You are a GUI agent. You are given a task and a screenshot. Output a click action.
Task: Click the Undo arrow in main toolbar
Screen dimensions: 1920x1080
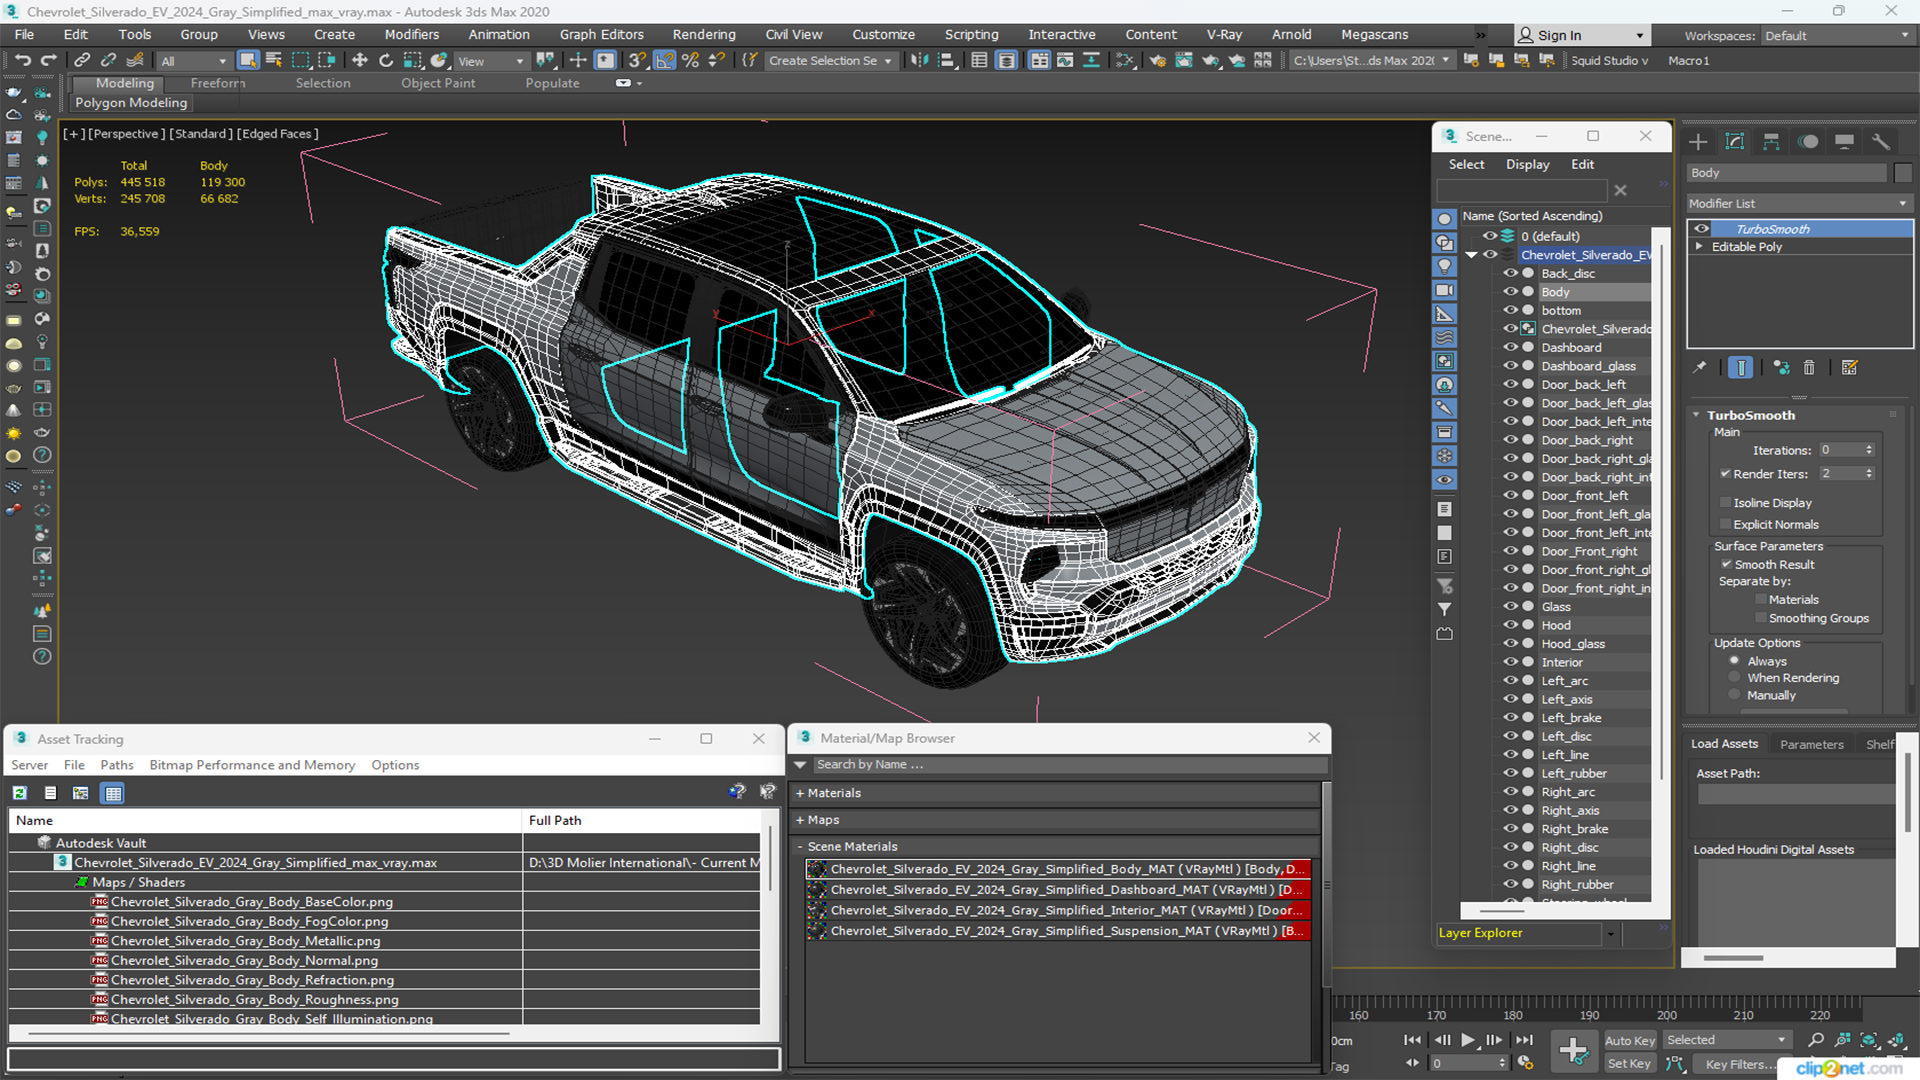pyautogui.click(x=22, y=61)
